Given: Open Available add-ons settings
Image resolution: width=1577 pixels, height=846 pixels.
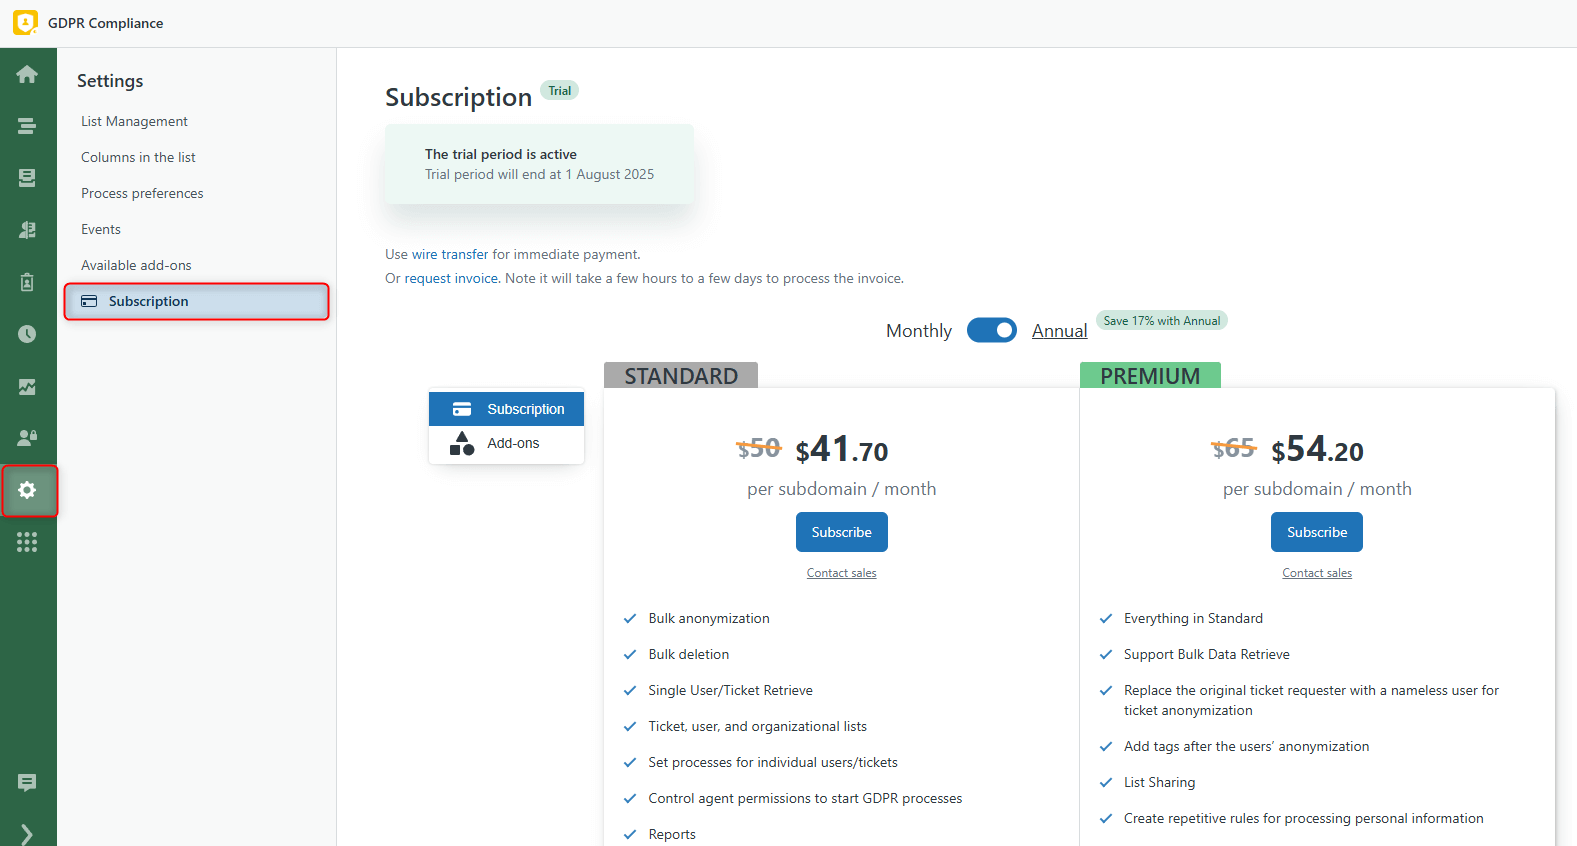Looking at the screenshot, I should point(136,265).
